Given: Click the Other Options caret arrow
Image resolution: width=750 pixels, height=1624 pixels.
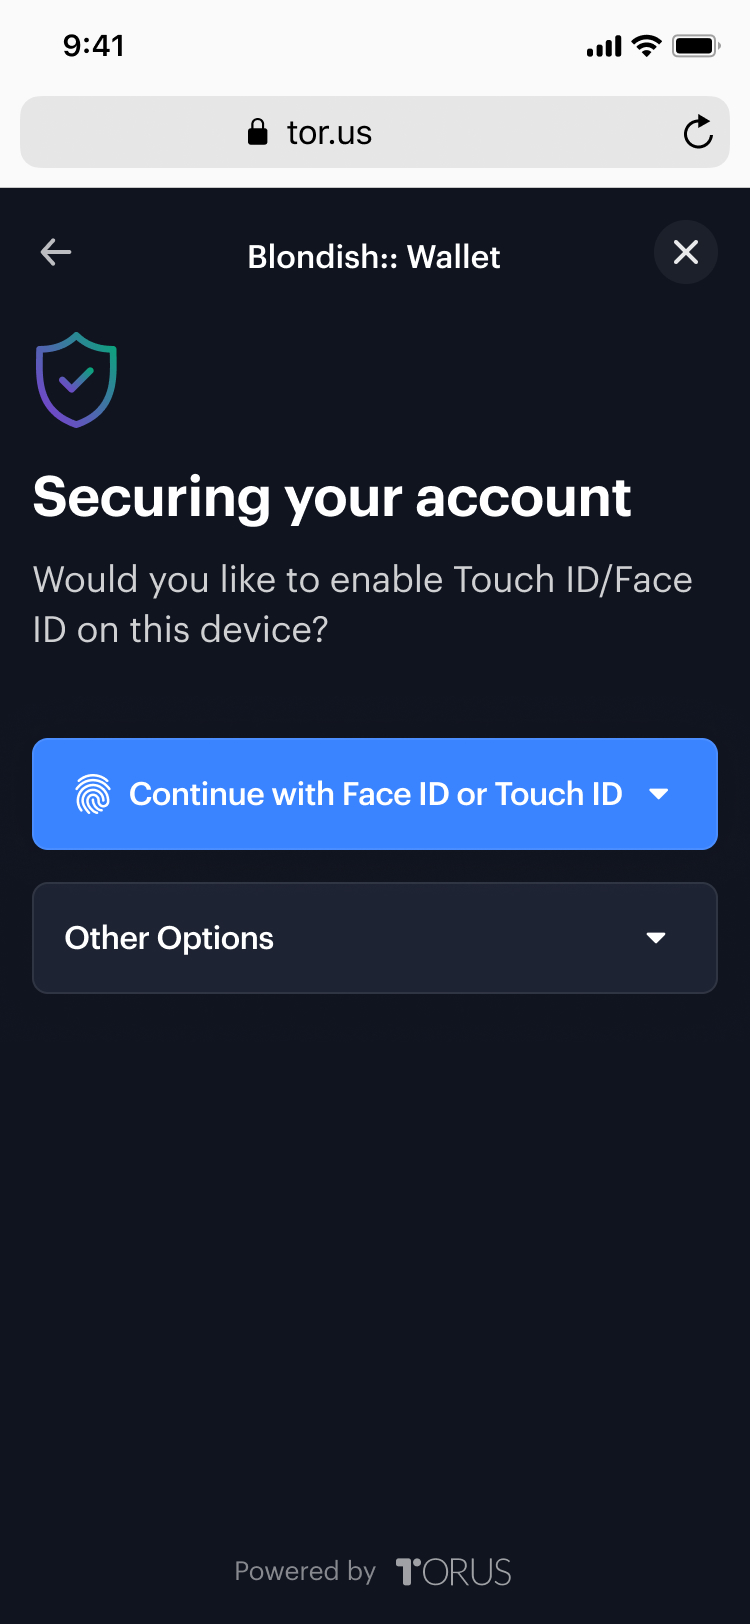Looking at the screenshot, I should click(x=656, y=938).
